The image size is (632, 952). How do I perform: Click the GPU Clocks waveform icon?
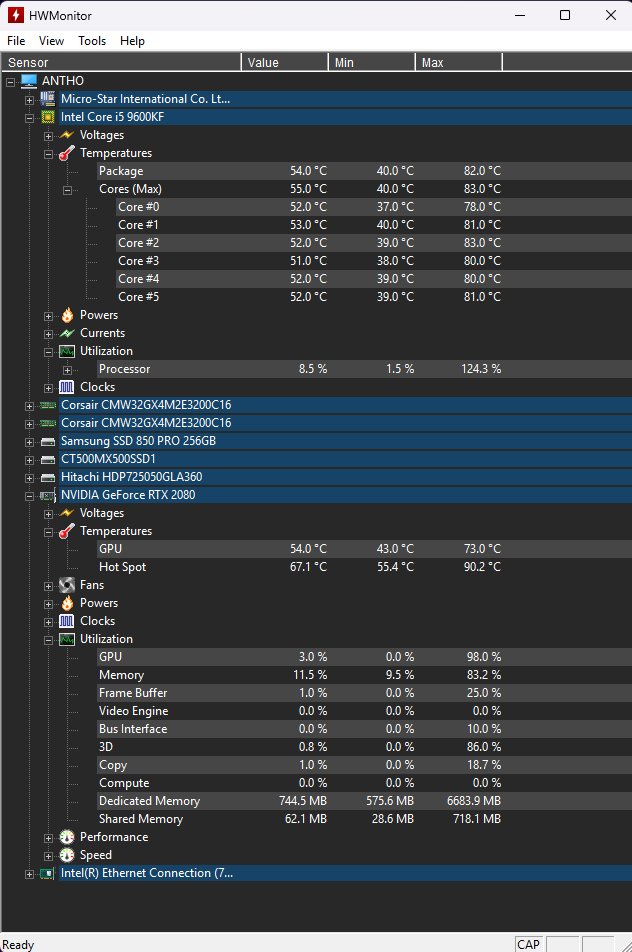click(x=67, y=621)
